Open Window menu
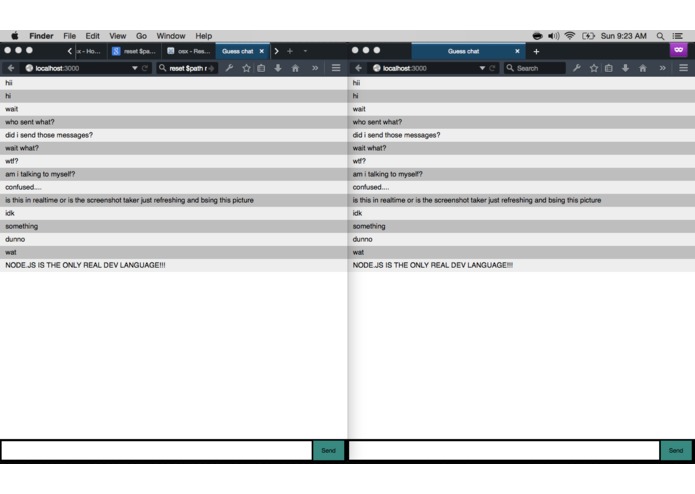This screenshot has height=494, width=695. (171, 36)
